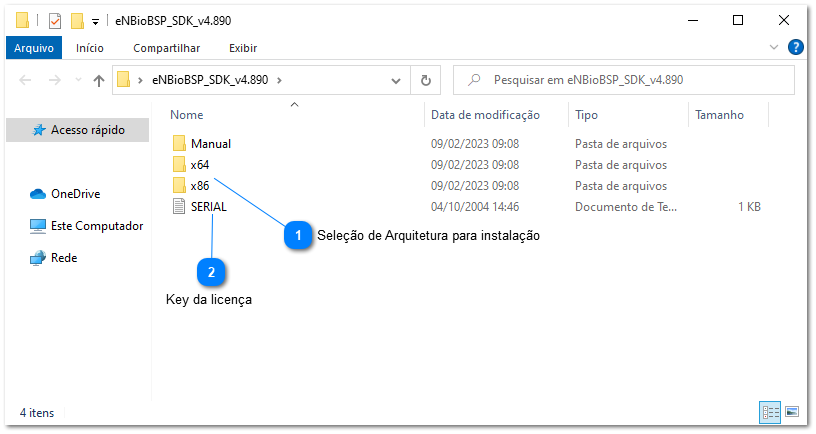Expand the chevron before eNBioBSP_SDK_v4.890 breadcrumb

(140, 80)
